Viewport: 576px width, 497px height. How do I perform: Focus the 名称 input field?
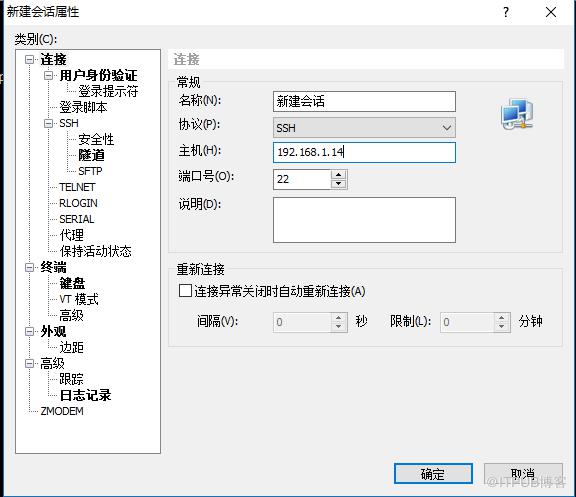pos(364,101)
